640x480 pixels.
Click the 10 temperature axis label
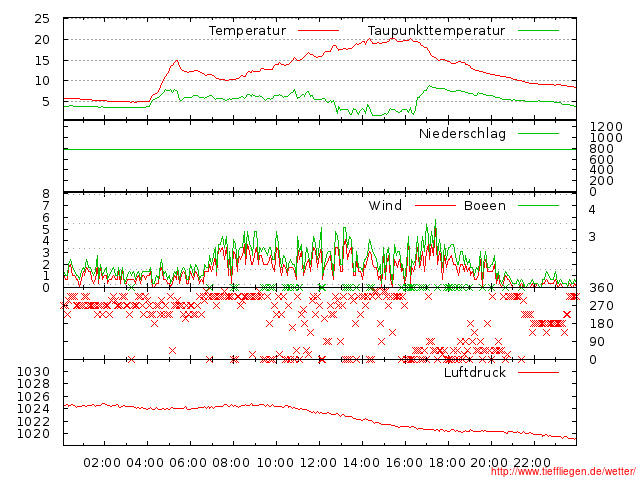coord(42,81)
